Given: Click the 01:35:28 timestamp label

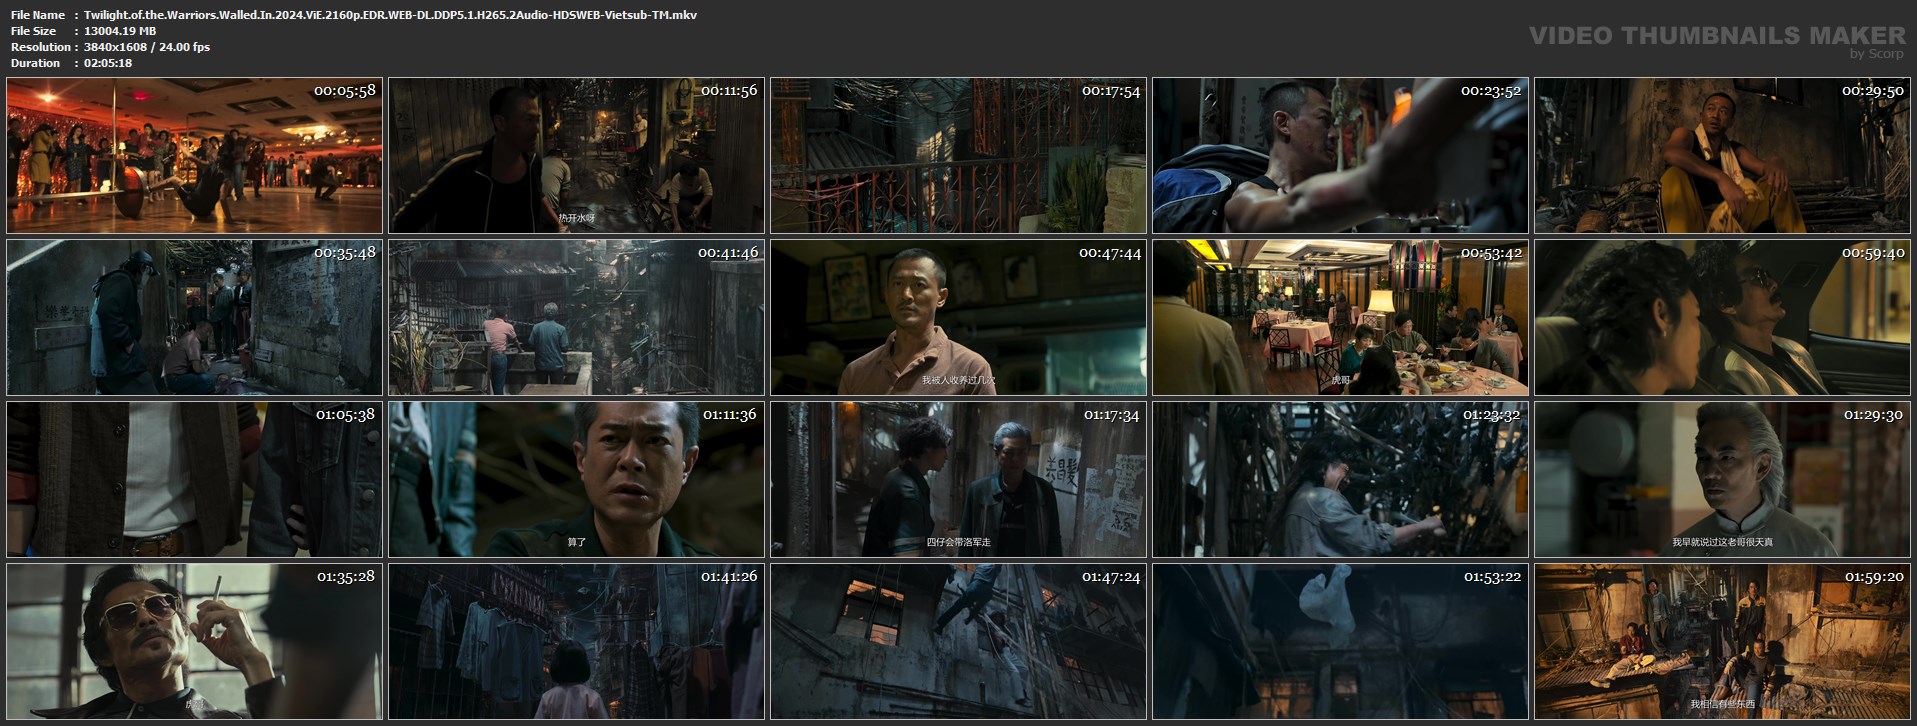Looking at the screenshot, I should point(346,577).
